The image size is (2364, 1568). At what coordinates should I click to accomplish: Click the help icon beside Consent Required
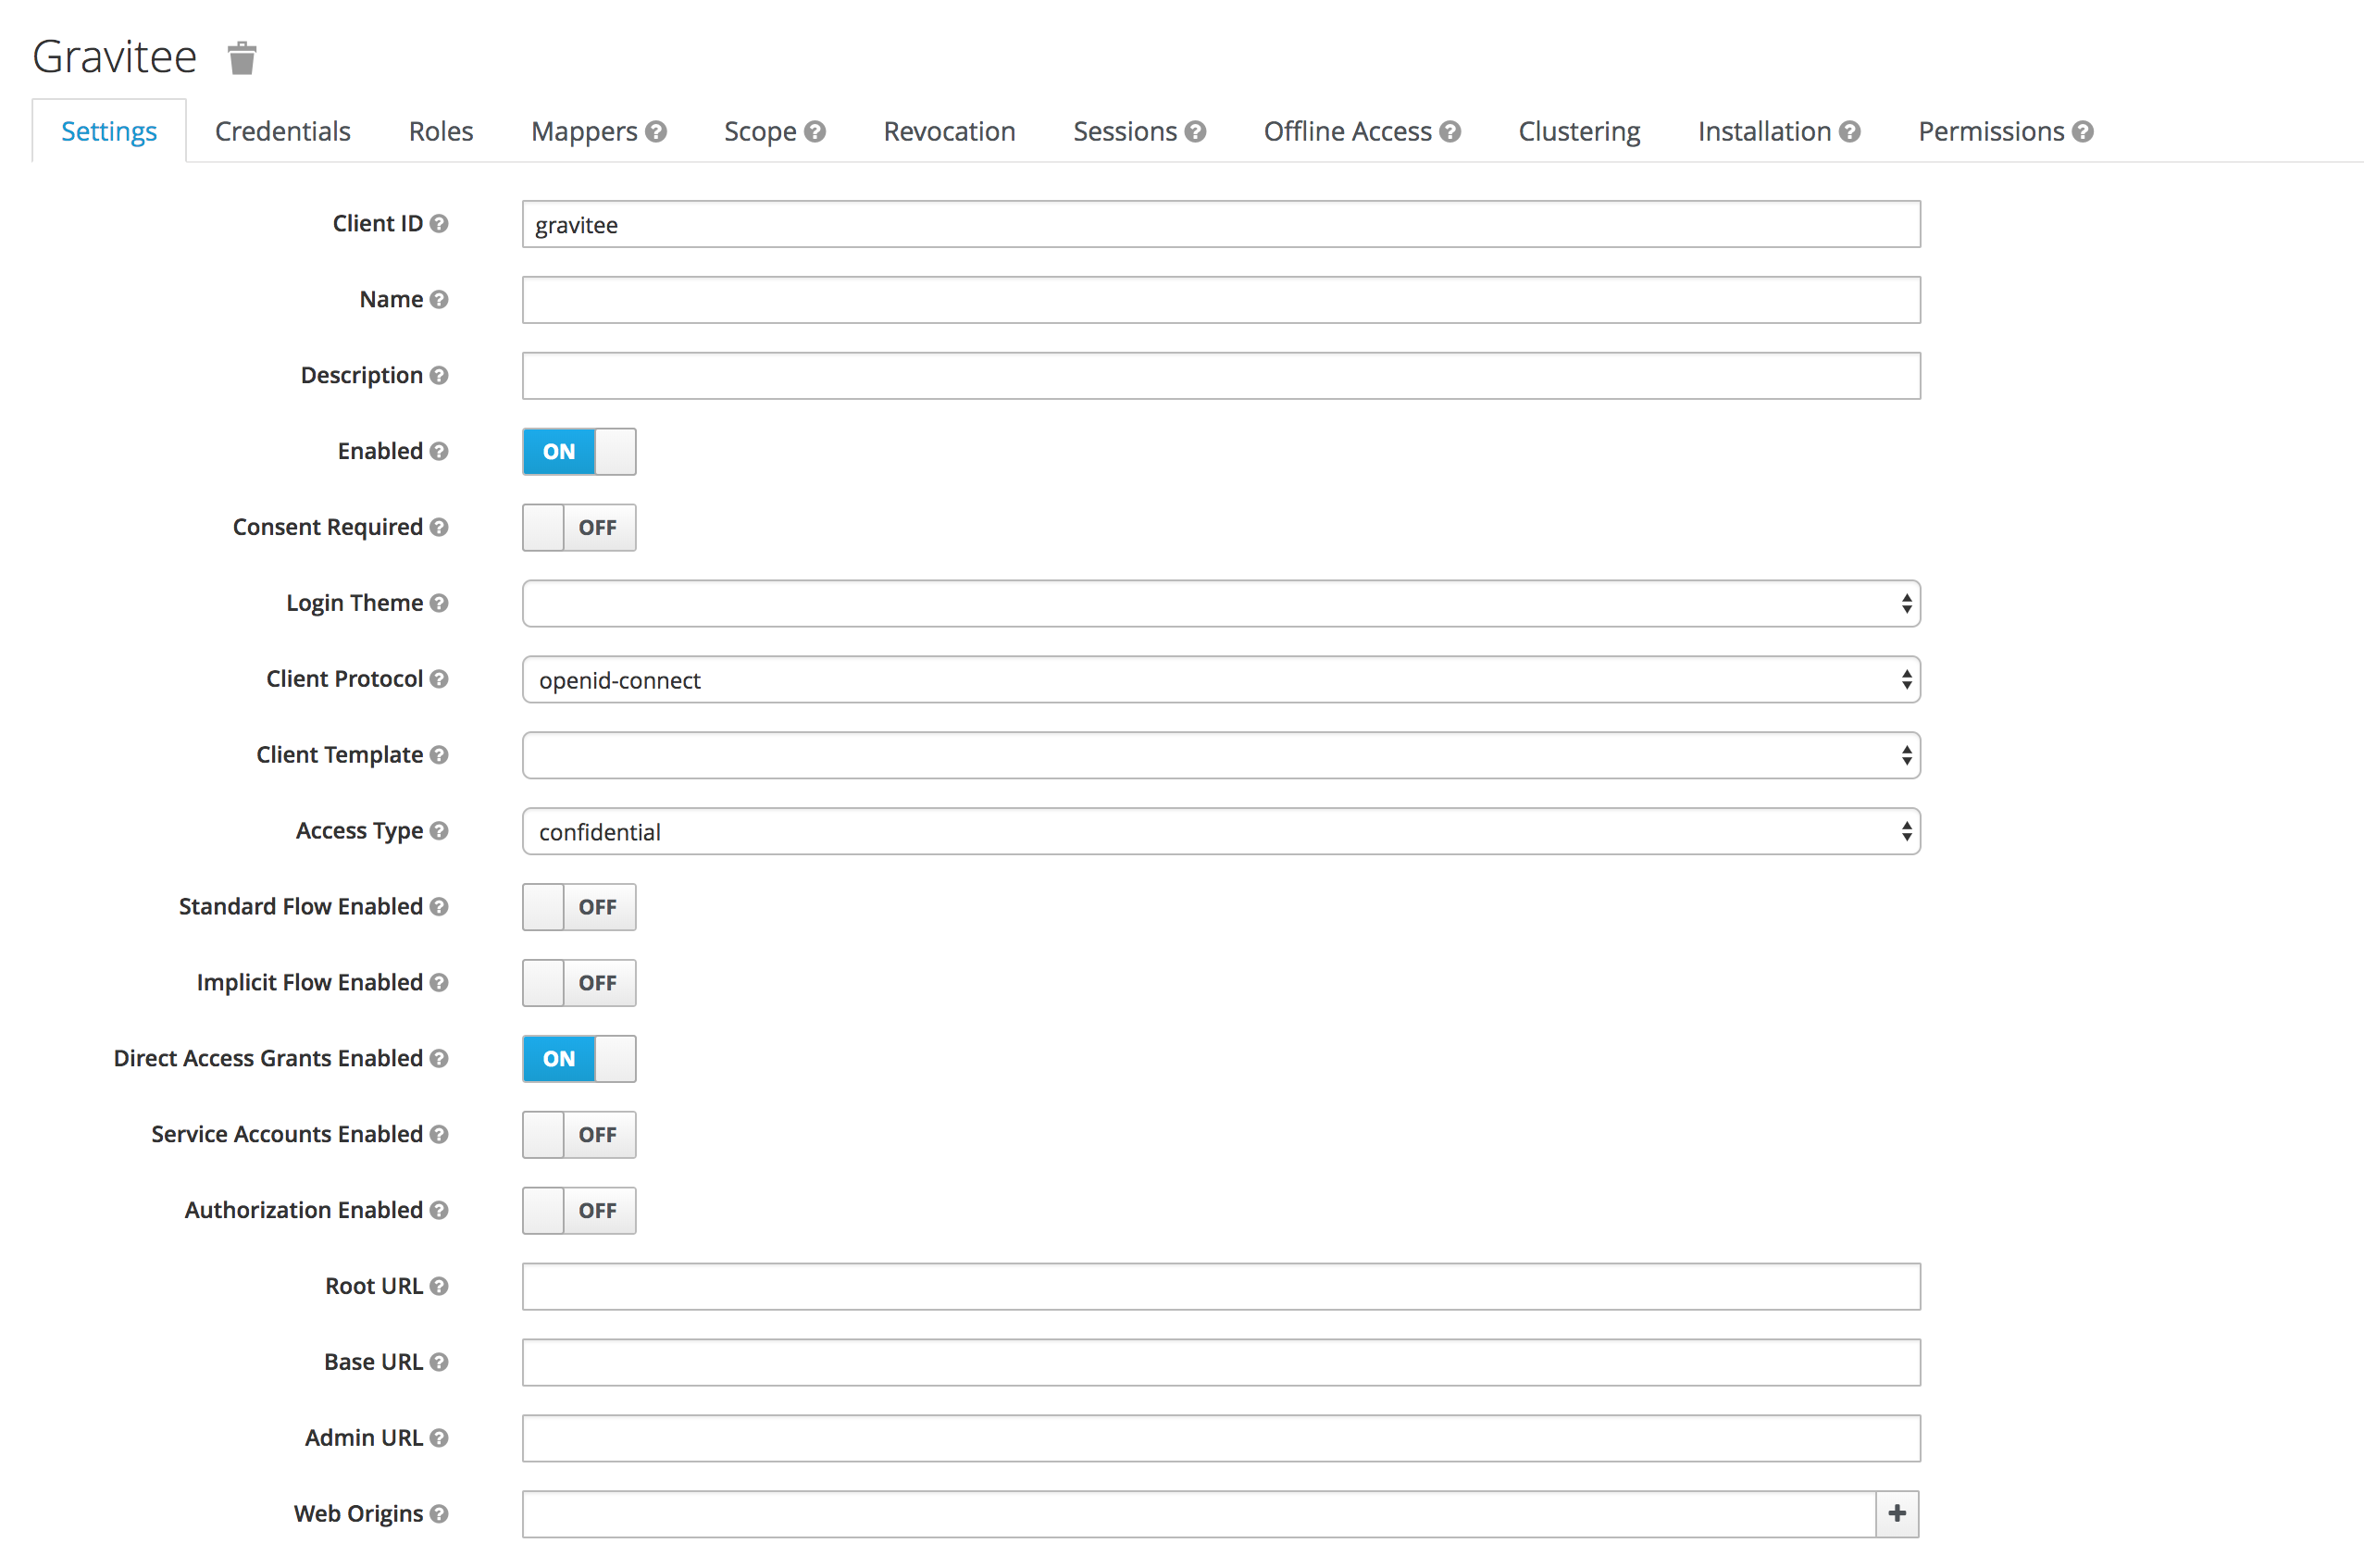pos(439,527)
